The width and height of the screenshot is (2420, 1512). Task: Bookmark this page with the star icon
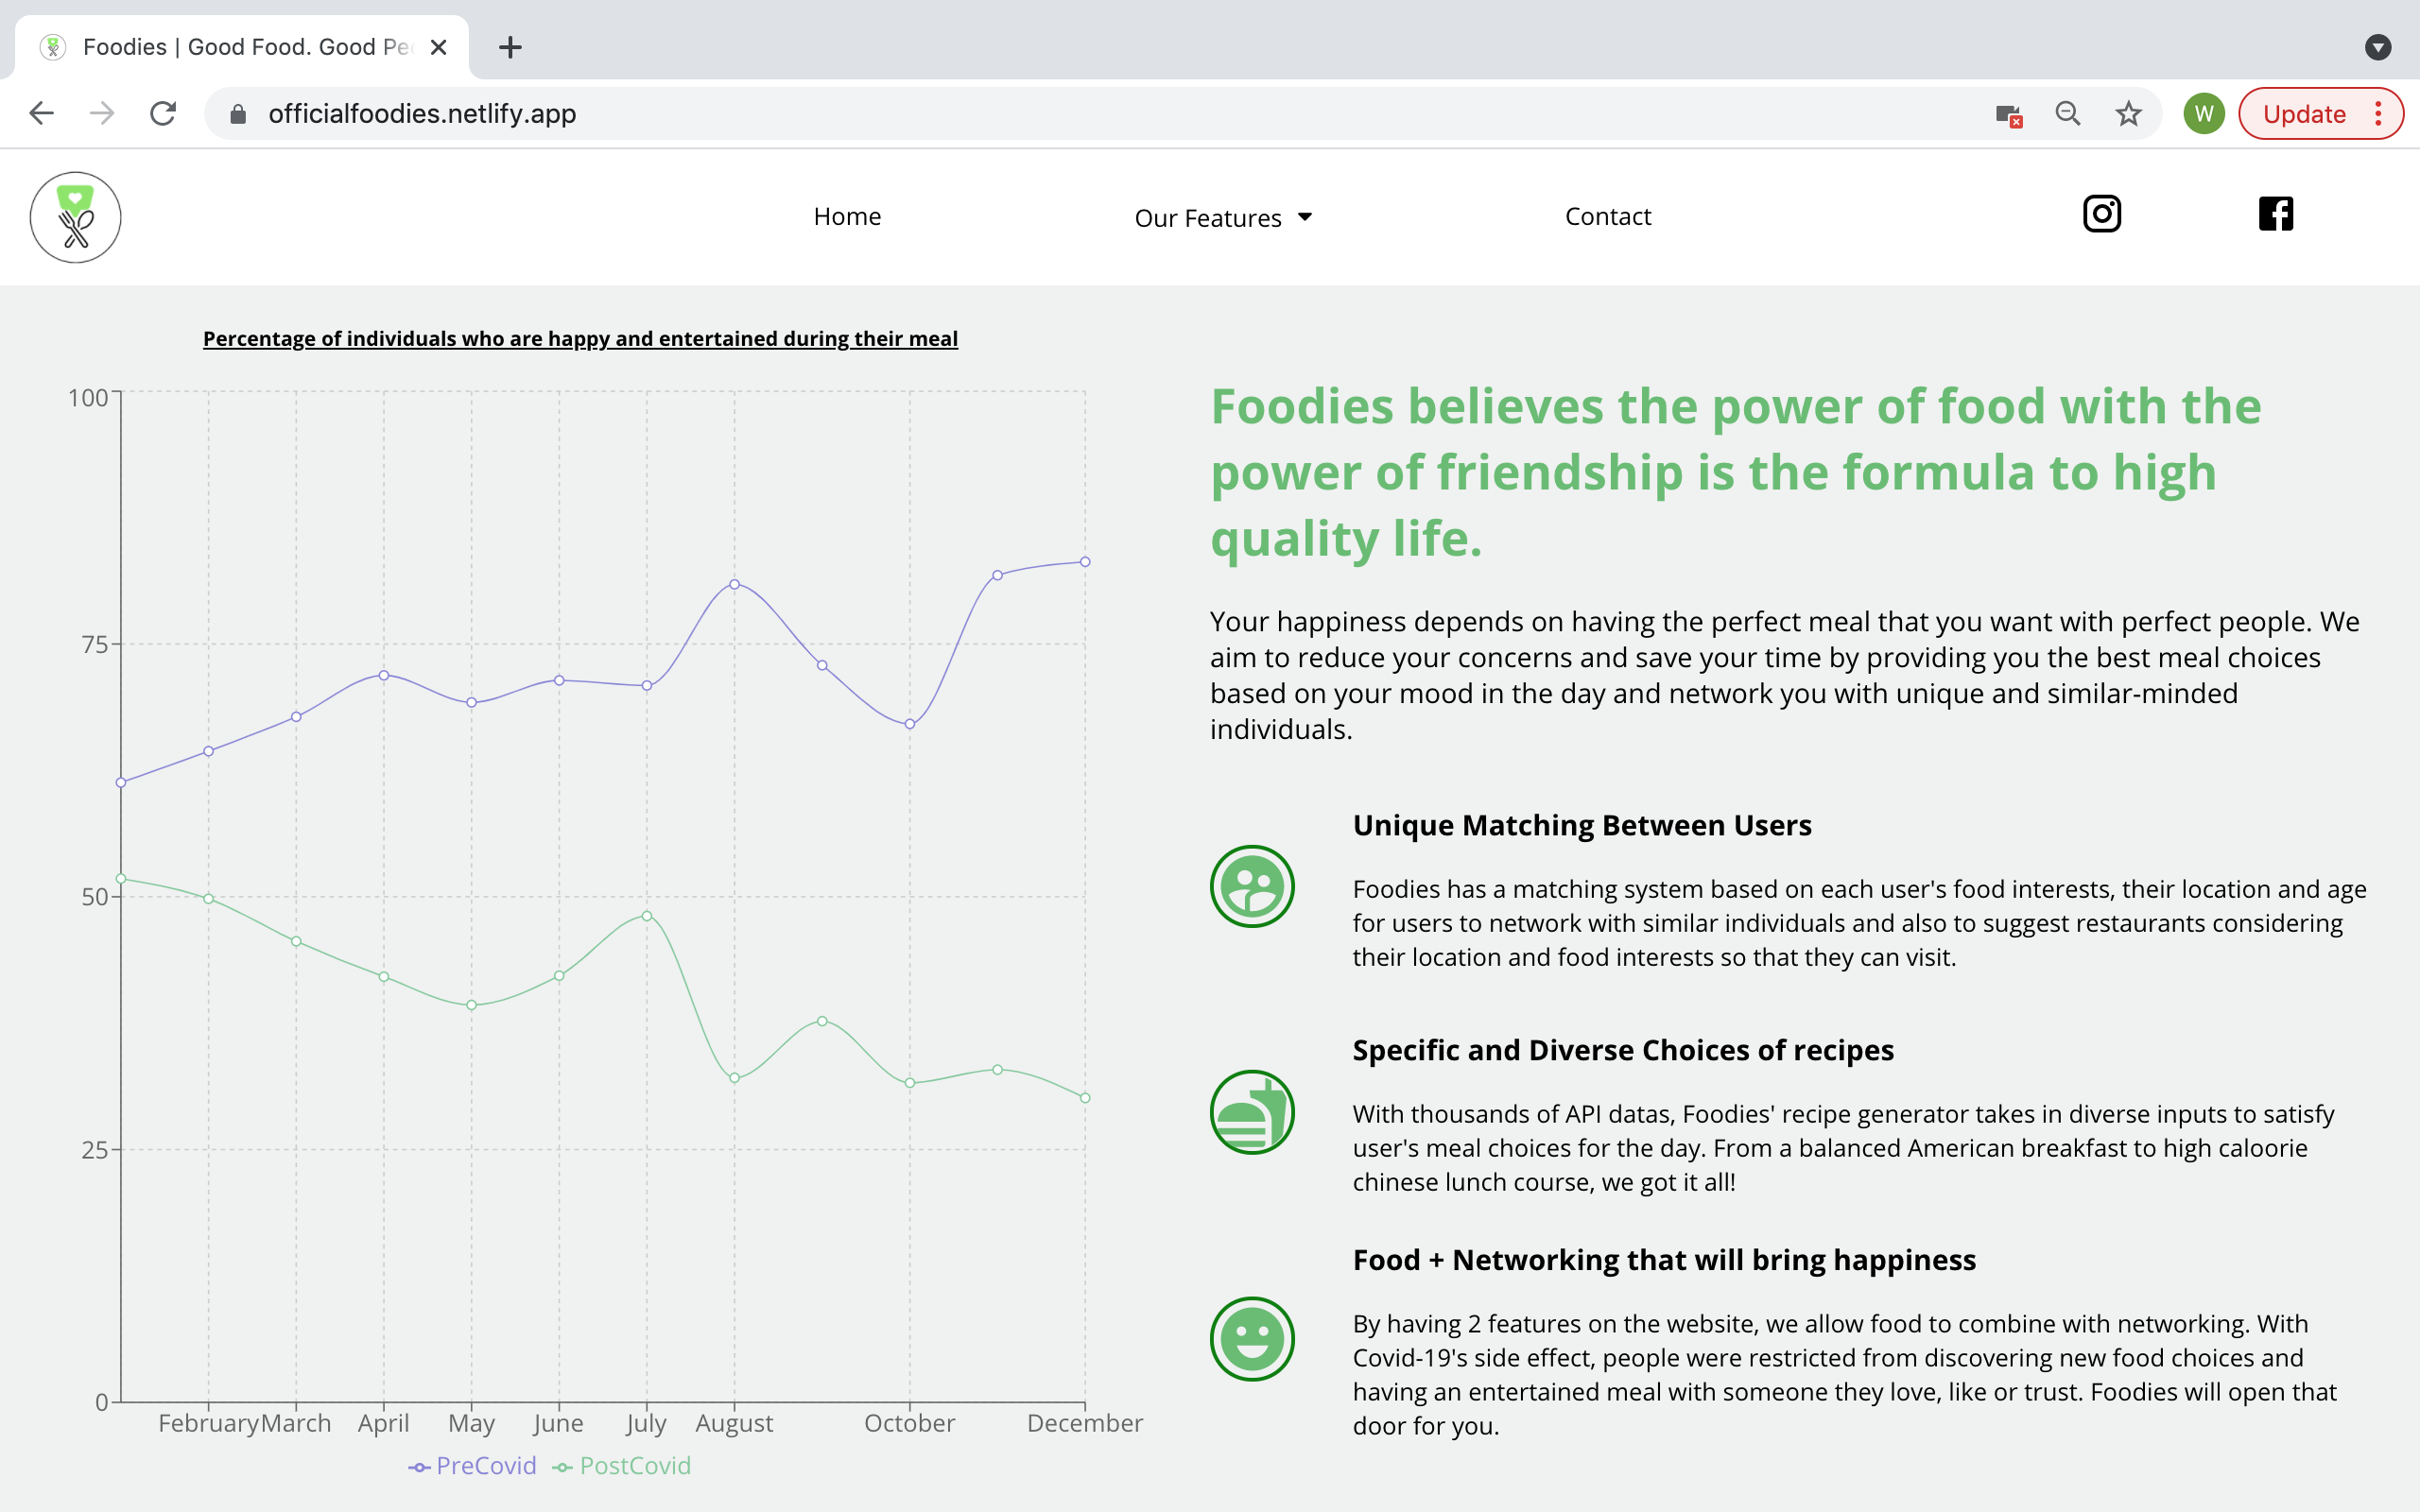(x=2128, y=114)
